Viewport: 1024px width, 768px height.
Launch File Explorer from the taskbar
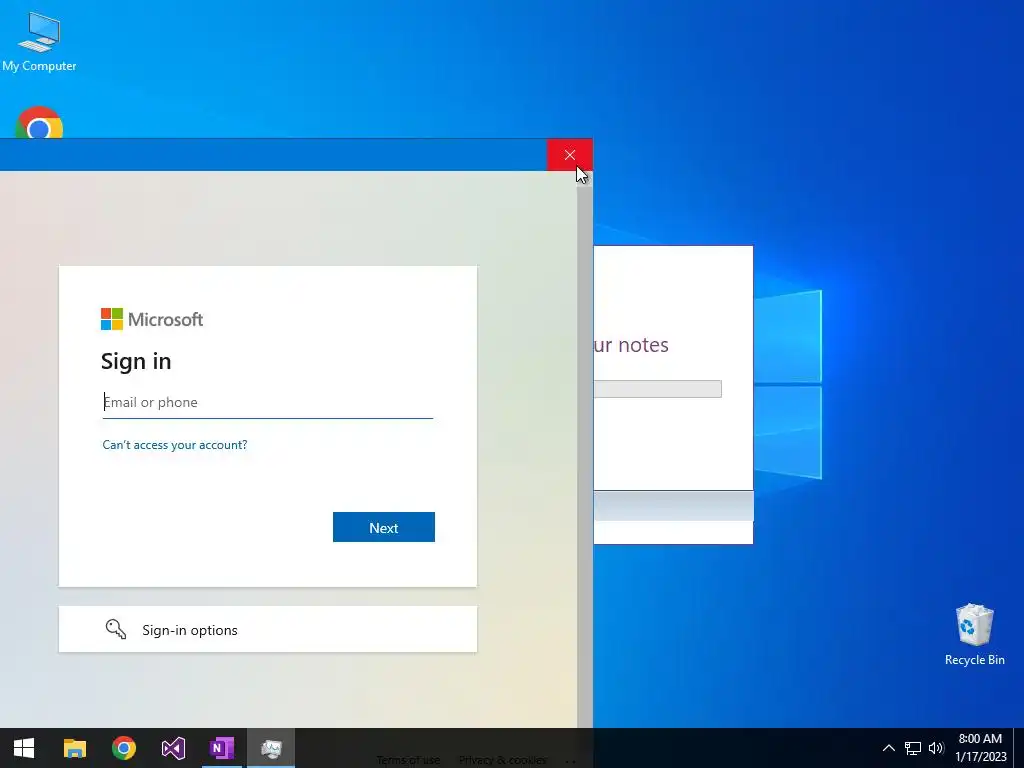pos(74,748)
